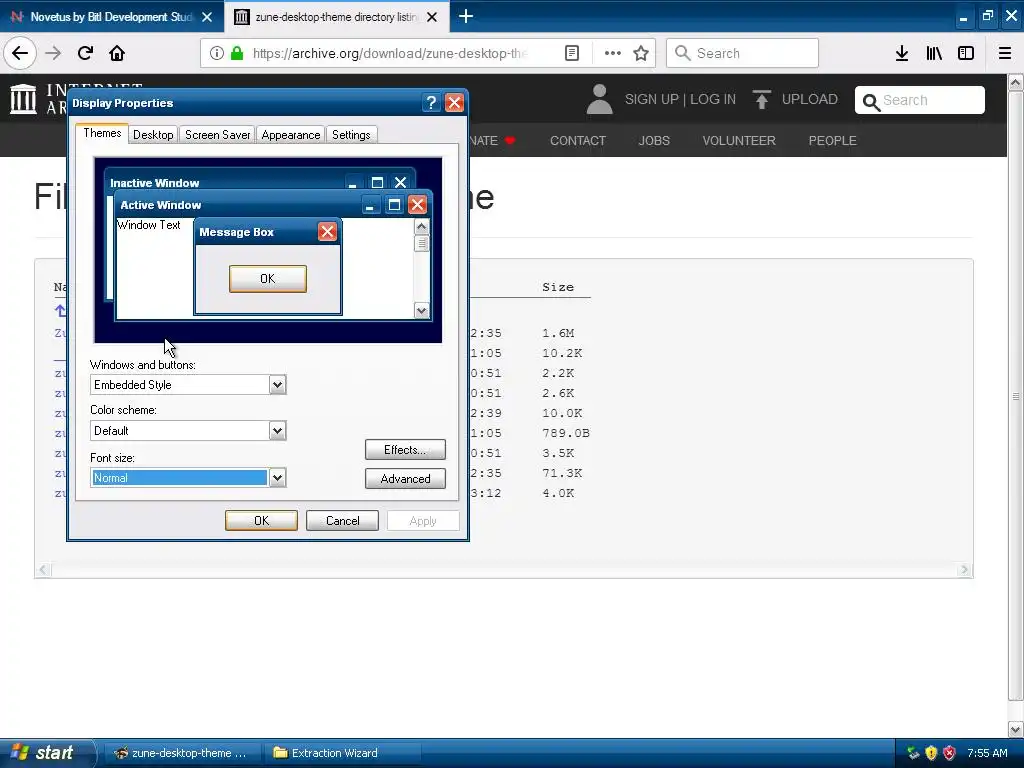The image size is (1024, 768).
Task: Click the browser URL address field
Action: (x=389, y=53)
